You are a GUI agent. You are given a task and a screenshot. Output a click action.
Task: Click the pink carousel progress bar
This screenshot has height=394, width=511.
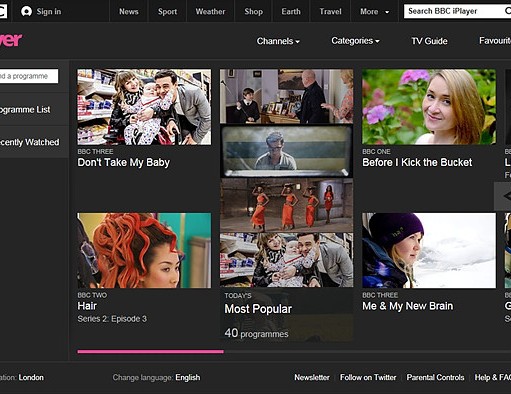coord(151,351)
